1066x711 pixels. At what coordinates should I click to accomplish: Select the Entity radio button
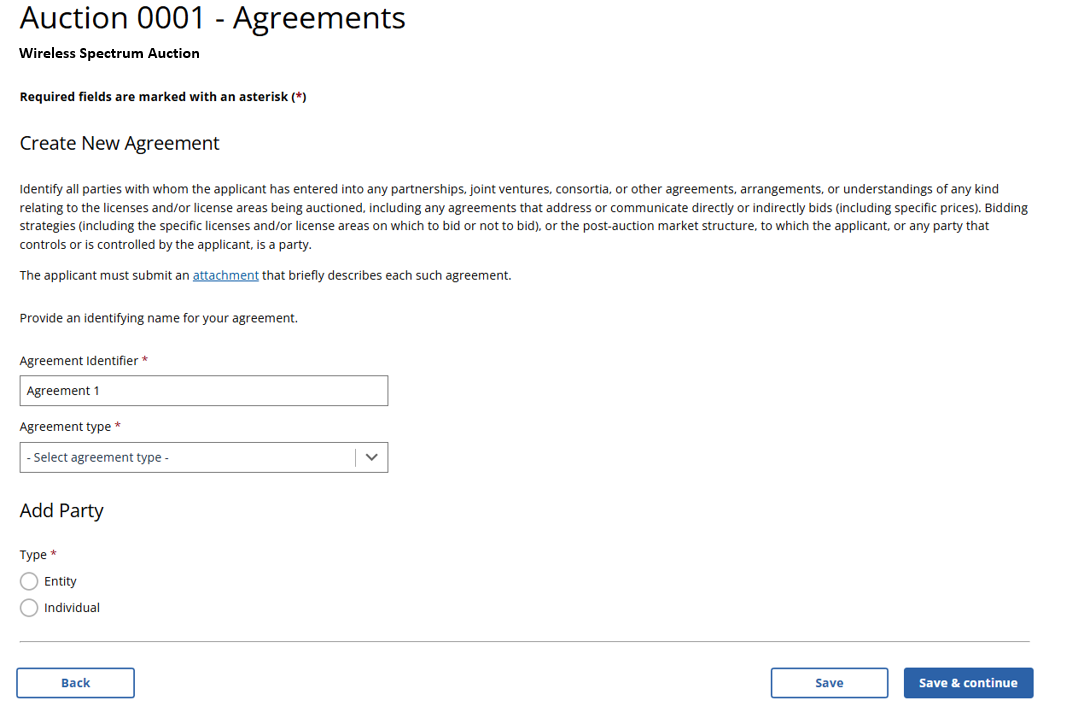[29, 582]
